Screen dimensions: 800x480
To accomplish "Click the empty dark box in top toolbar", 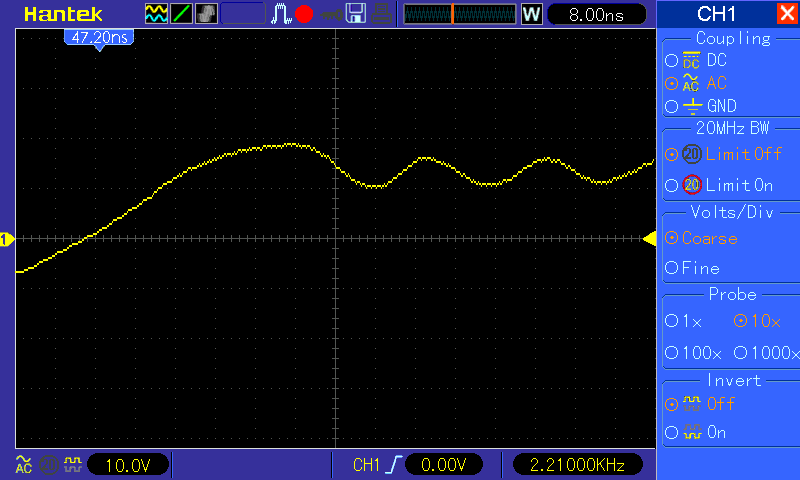I will pyautogui.click(x=243, y=14).
